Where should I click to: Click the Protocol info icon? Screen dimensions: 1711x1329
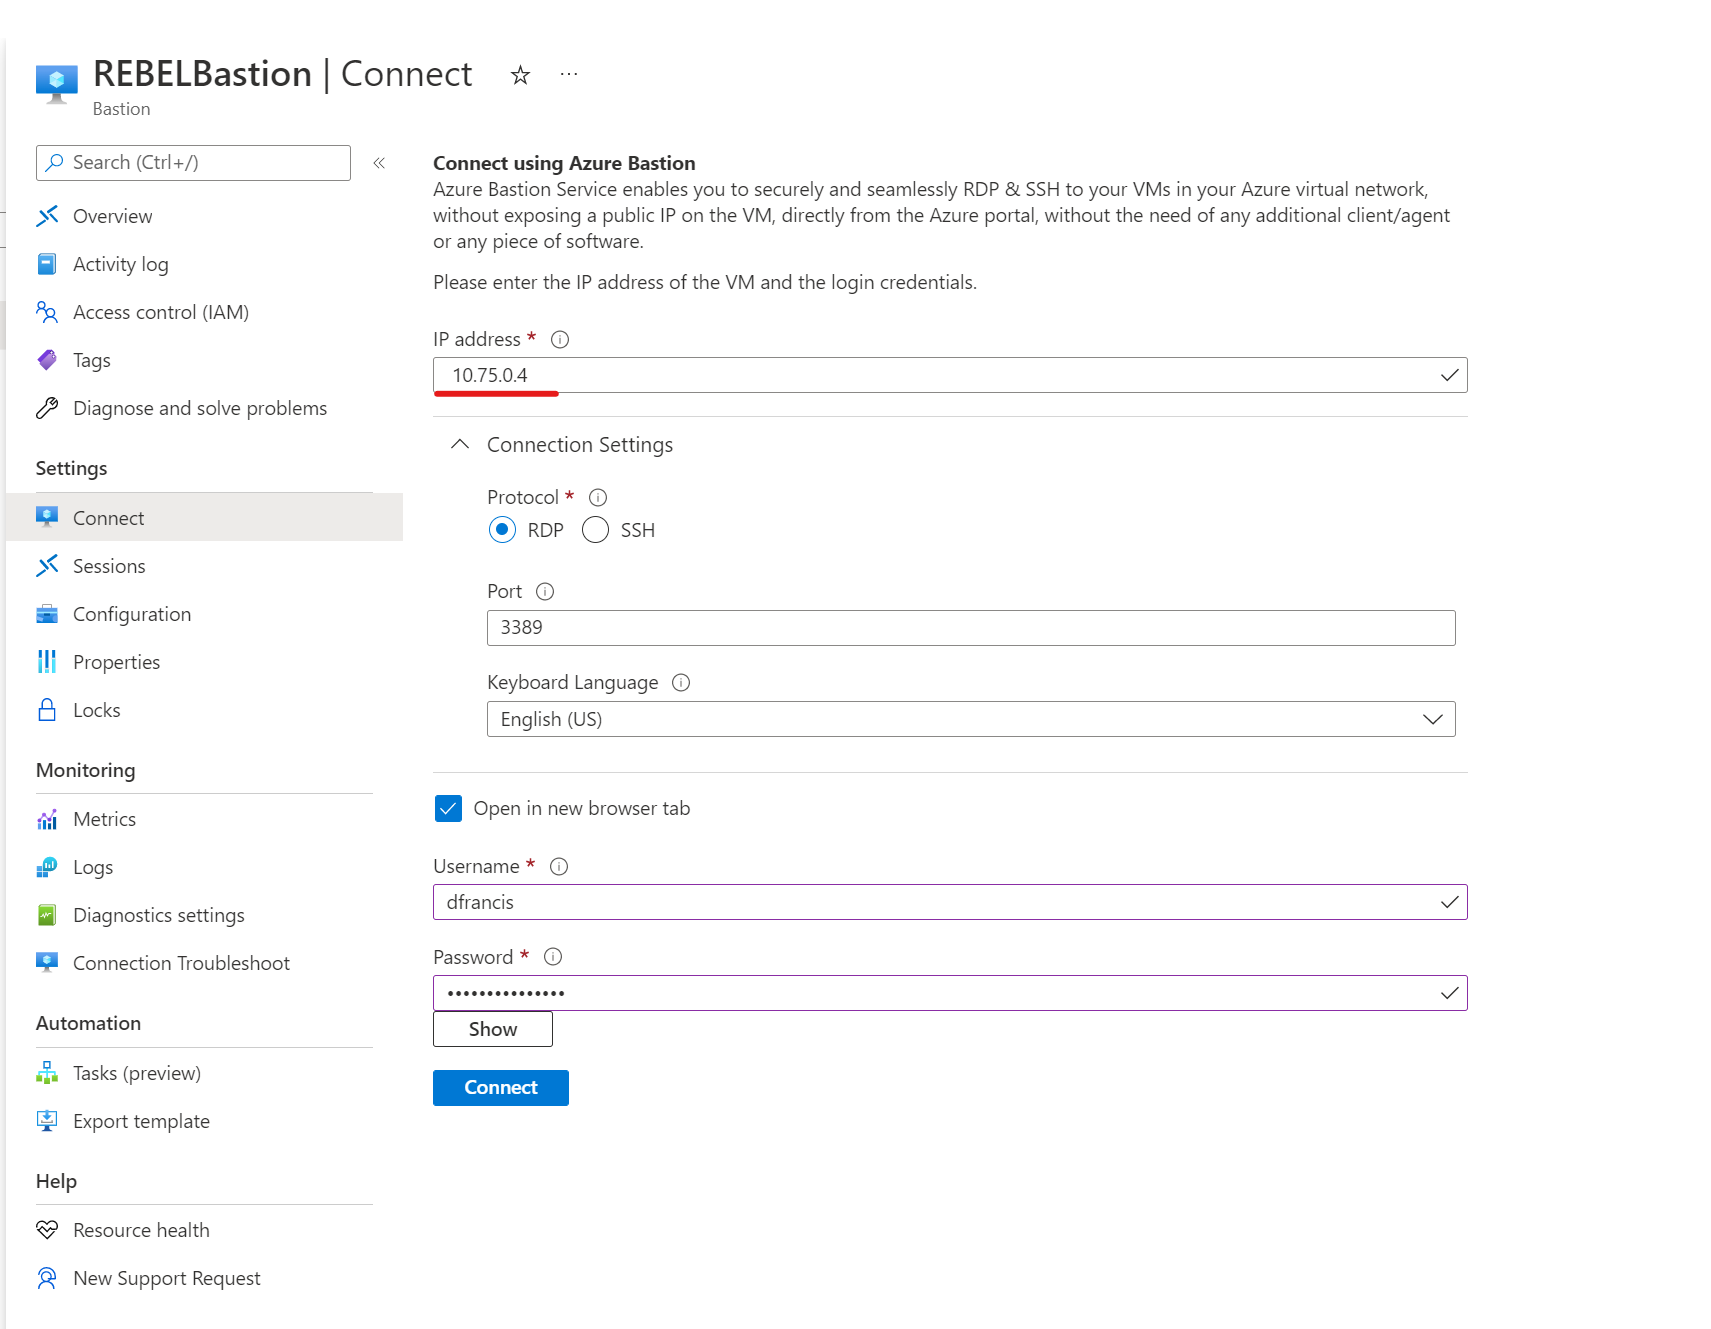(598, 497)
